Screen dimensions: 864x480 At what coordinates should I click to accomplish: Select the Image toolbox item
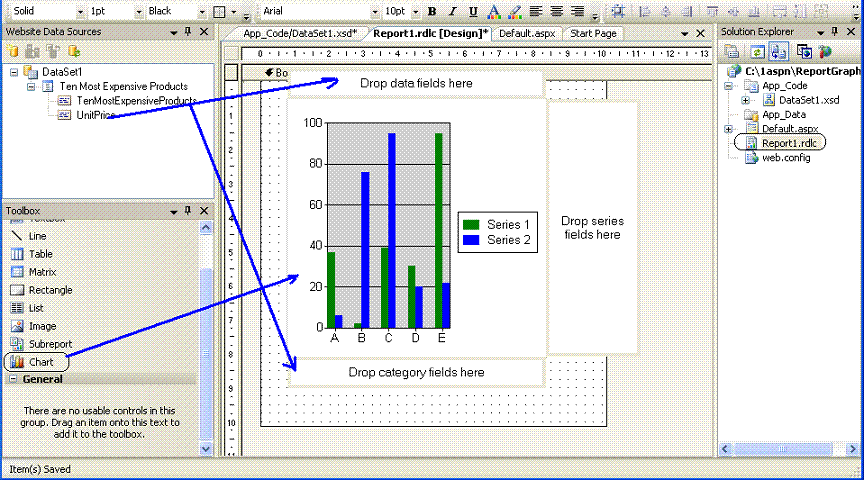click(42, 326)
